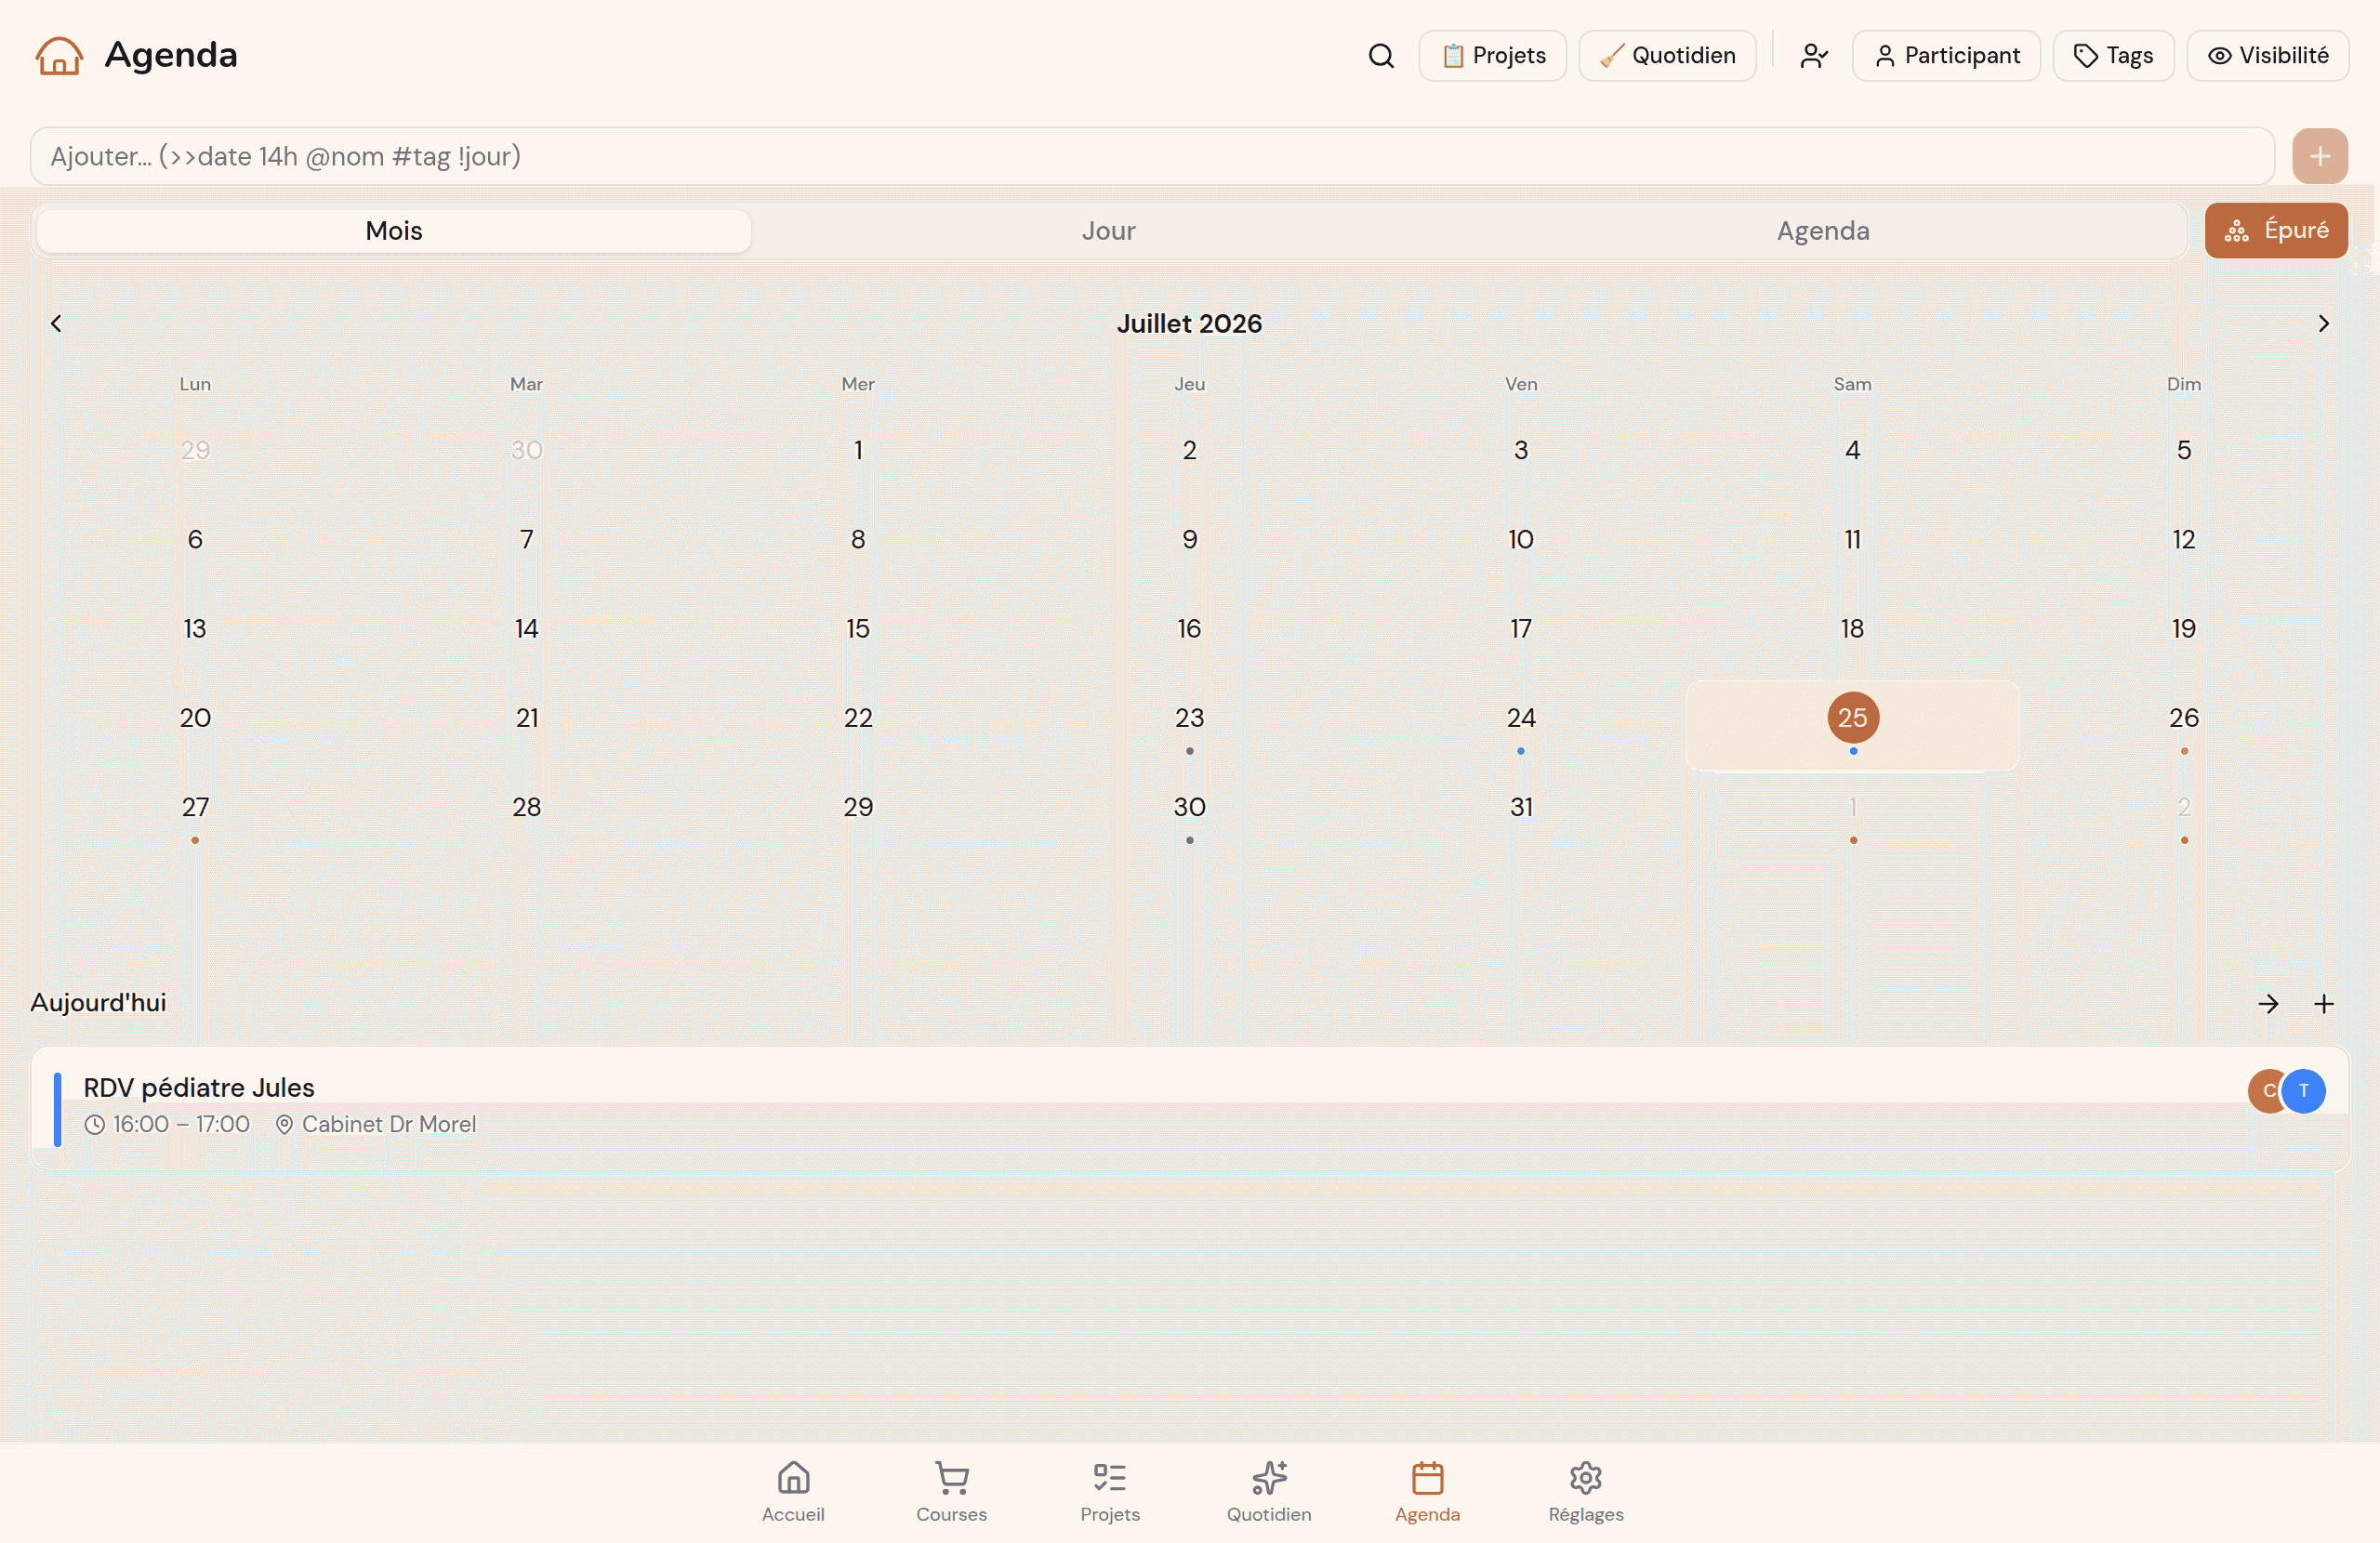The image size is (2380, 1543).
Task: Open the RDV pédiatre Jules event
Action: coord(1189,1108)
